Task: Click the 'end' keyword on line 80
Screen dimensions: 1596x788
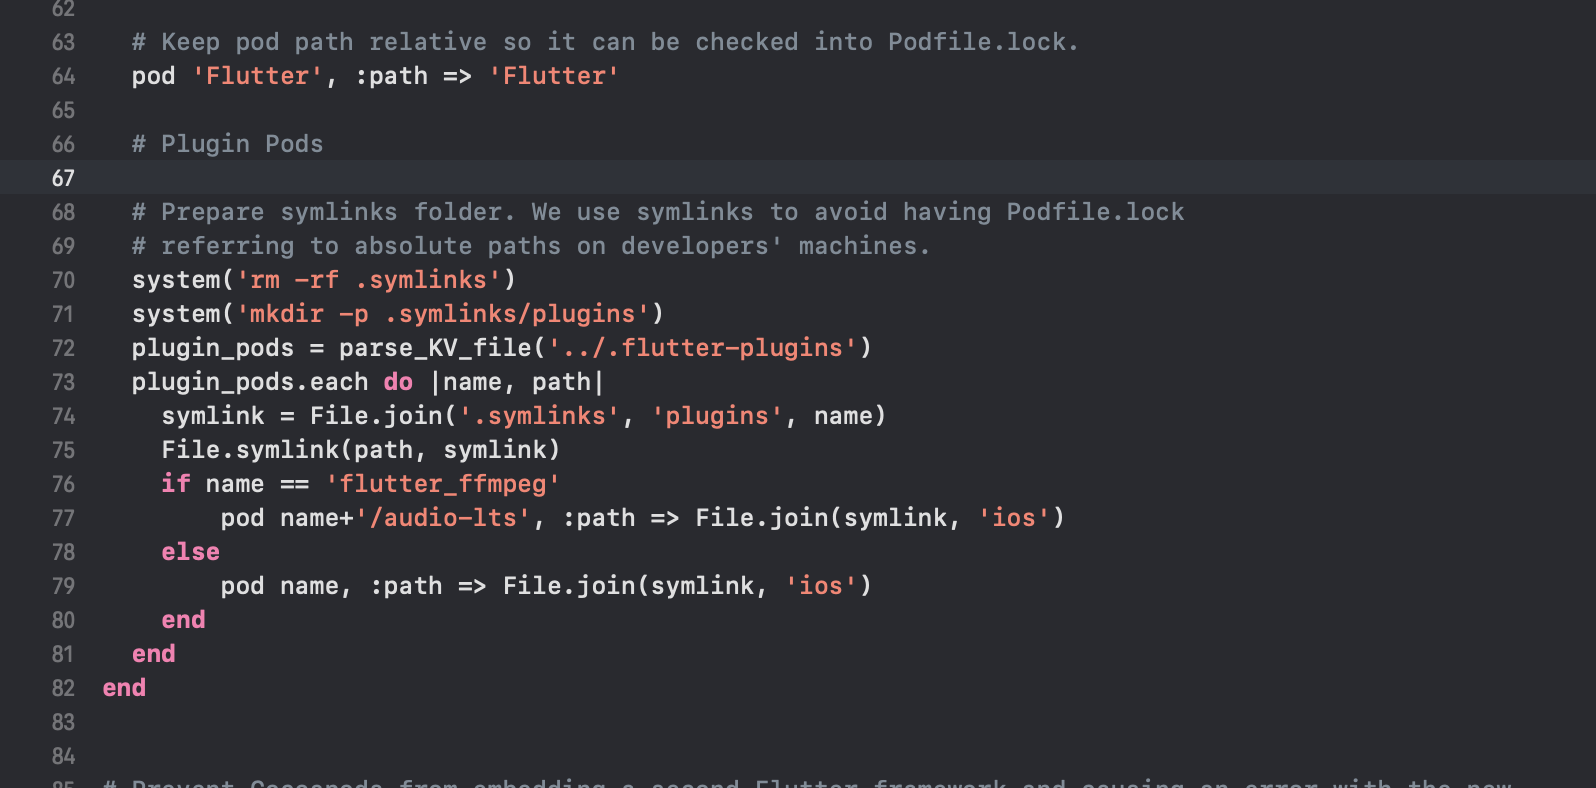Action: (x=183, y=620)
